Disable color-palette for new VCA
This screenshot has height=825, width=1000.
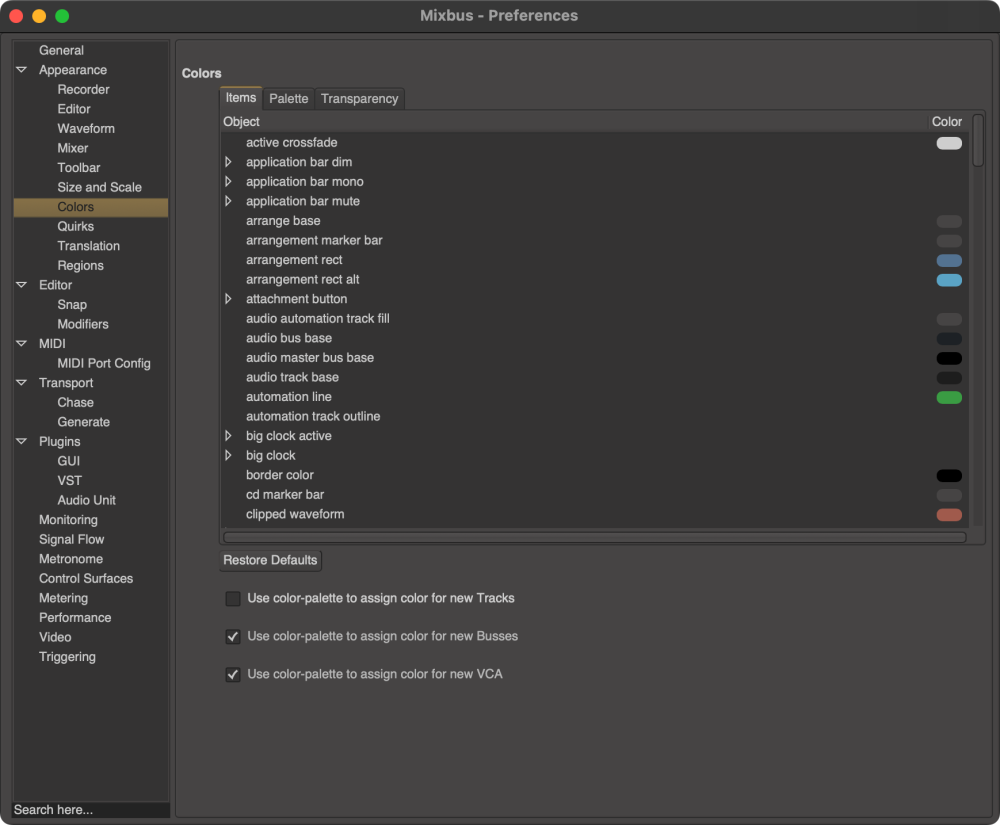(232, 674)
